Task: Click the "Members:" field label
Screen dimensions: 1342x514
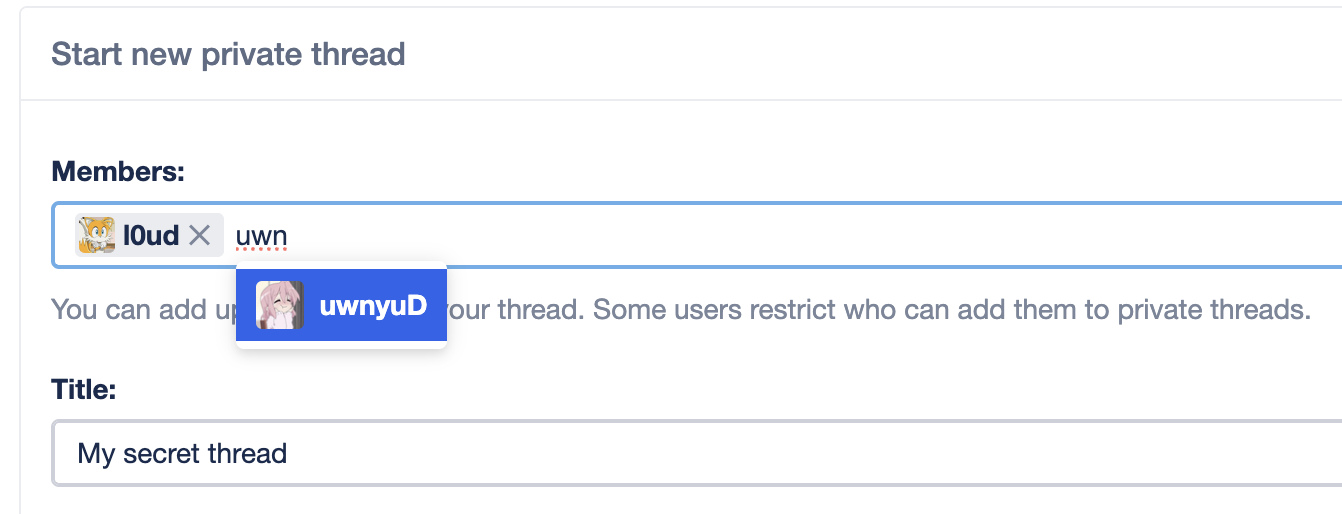Action: point(118,171)
